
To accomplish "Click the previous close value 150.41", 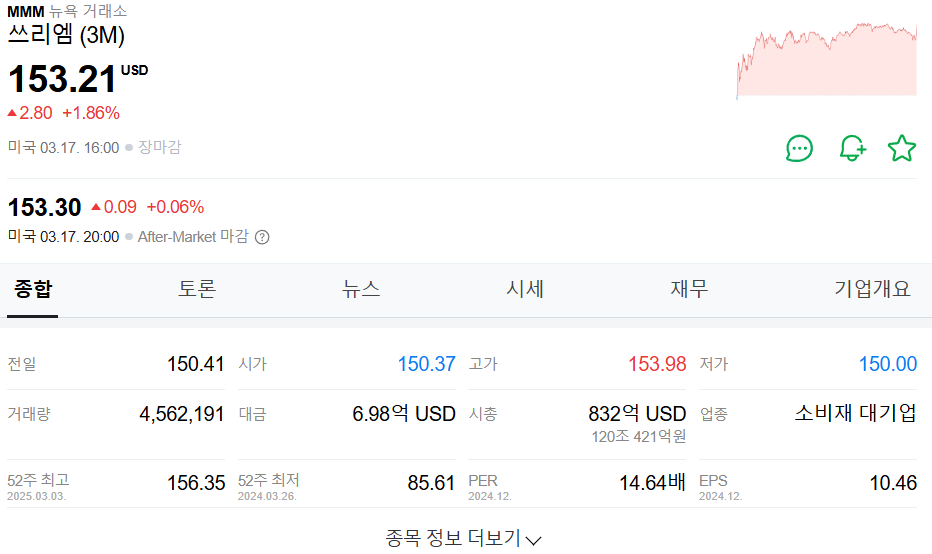I will pyautogui.click(x=196, y=364).
